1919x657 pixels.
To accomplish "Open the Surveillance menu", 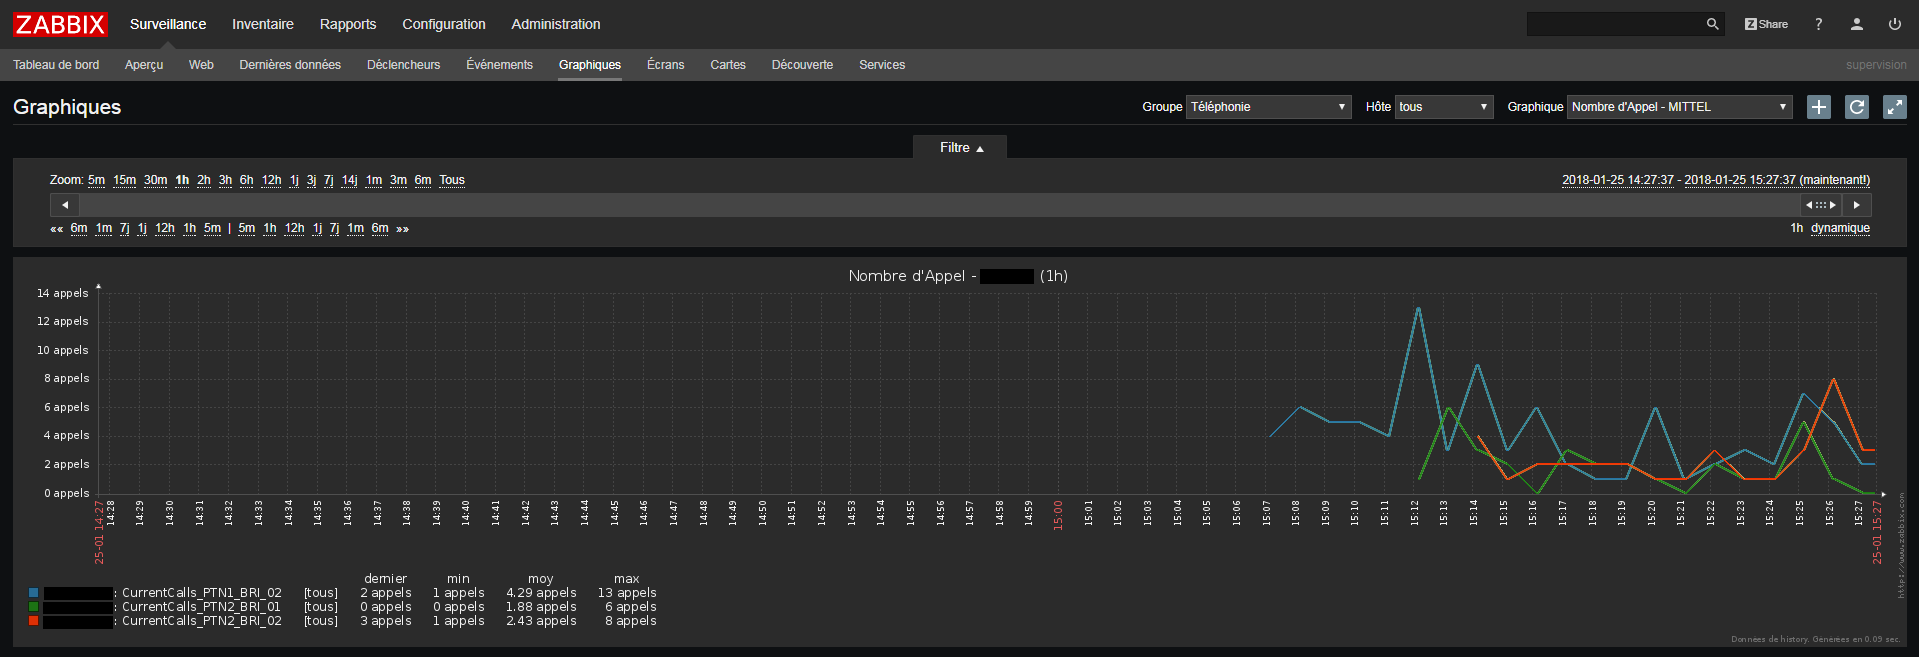I will pyautogui.click(x=168, y=24).
